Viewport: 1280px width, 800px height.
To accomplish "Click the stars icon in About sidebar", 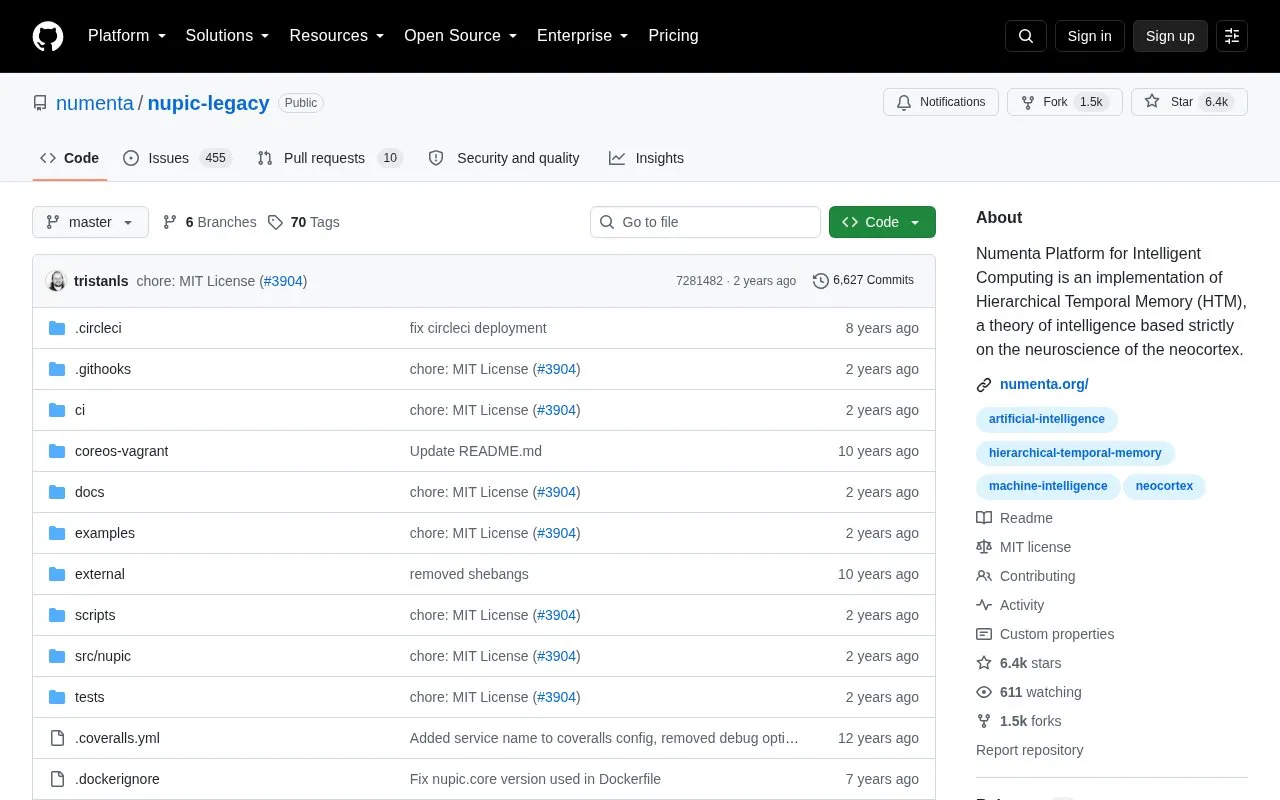I will point(984,663).
